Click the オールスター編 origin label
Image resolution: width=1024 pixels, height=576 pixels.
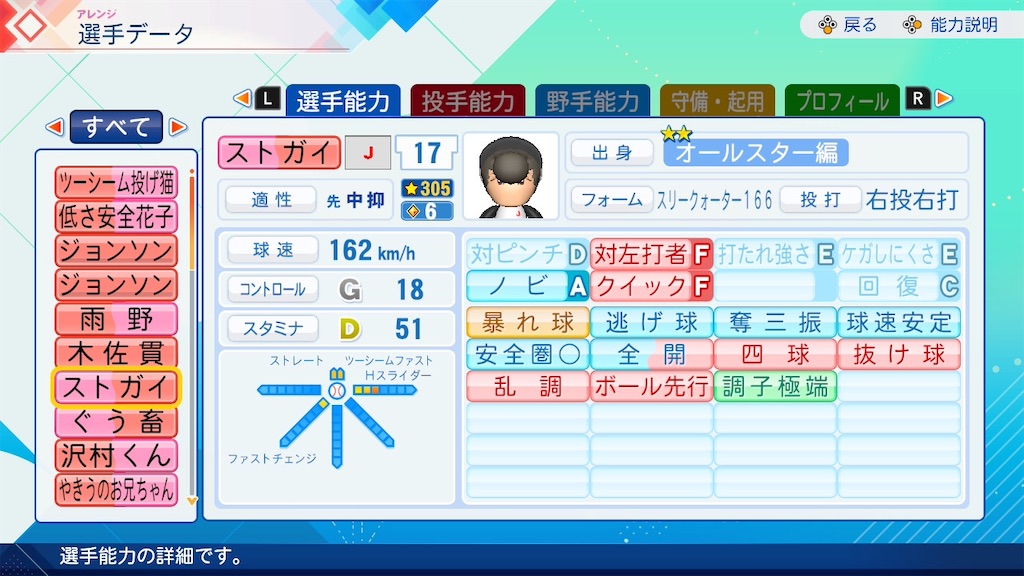pos(756,153)
